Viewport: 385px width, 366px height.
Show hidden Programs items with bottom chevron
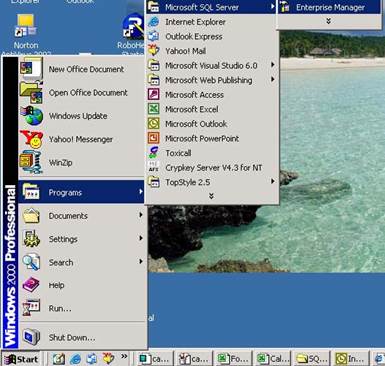tap(211, 196)
